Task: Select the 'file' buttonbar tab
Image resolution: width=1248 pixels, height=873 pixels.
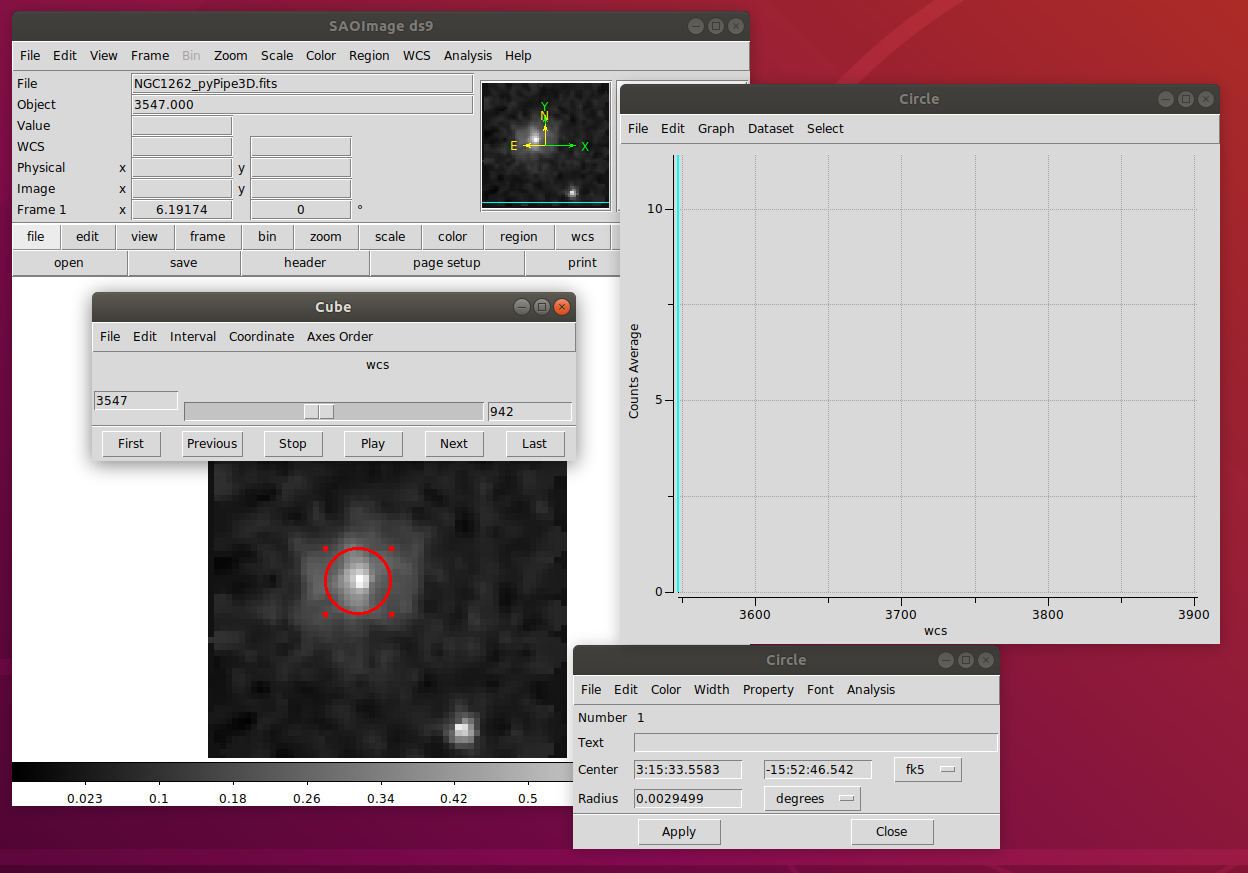Action: [36, 237]
